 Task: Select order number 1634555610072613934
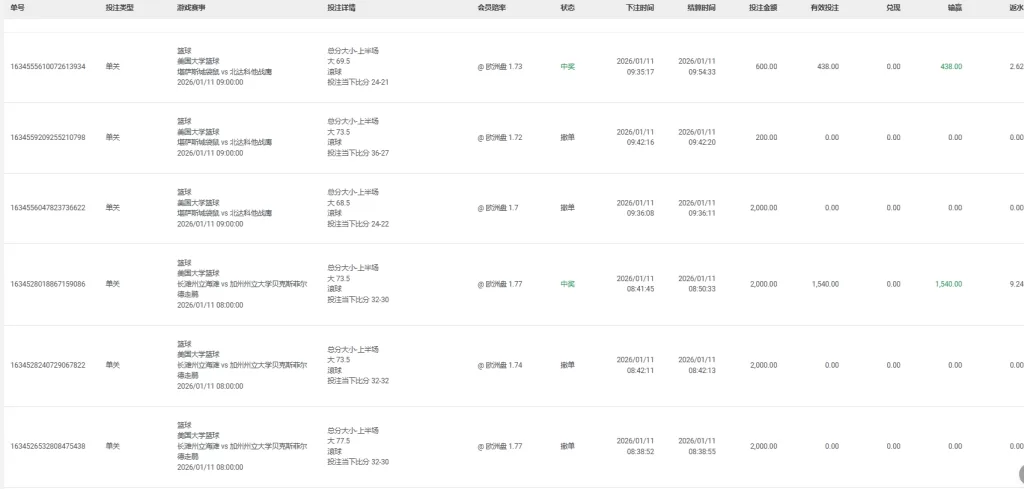[48, 67]
